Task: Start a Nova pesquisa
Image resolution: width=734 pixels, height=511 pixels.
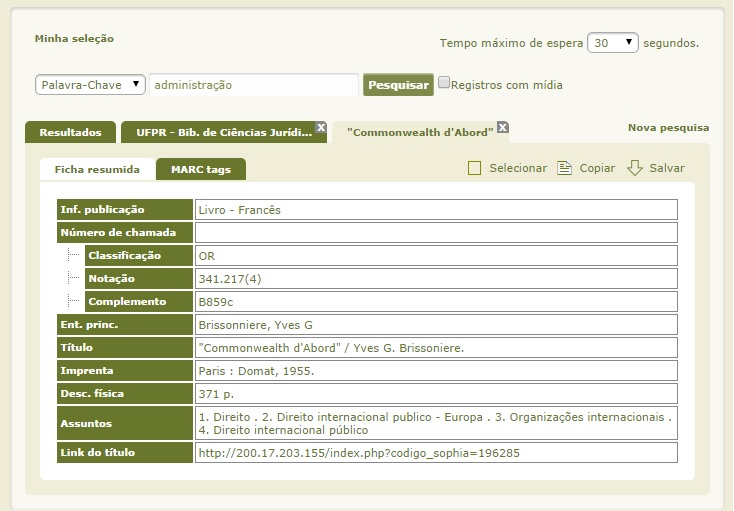Action: pyautogui.click(x=668, y=128)
